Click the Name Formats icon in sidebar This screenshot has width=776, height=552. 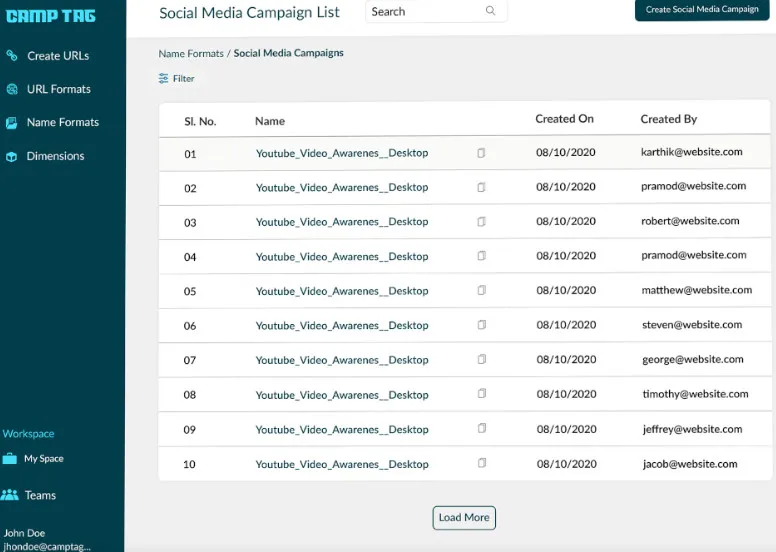(12, 123)
